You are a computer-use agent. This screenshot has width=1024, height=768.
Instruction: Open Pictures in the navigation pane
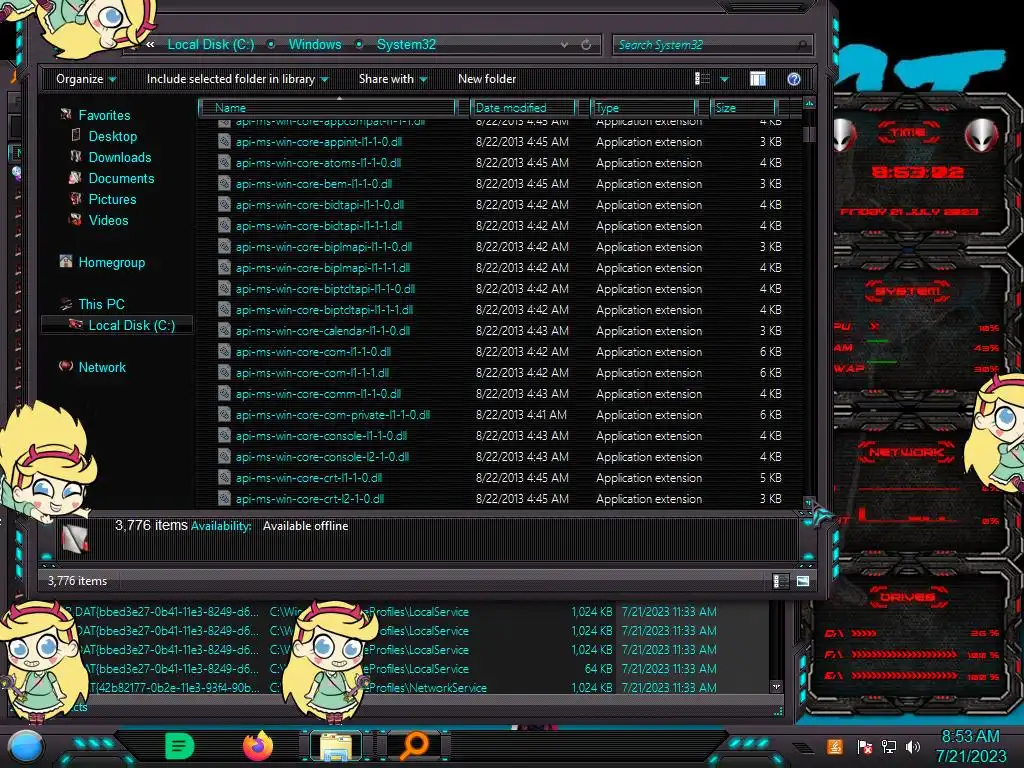coord(112,199)
